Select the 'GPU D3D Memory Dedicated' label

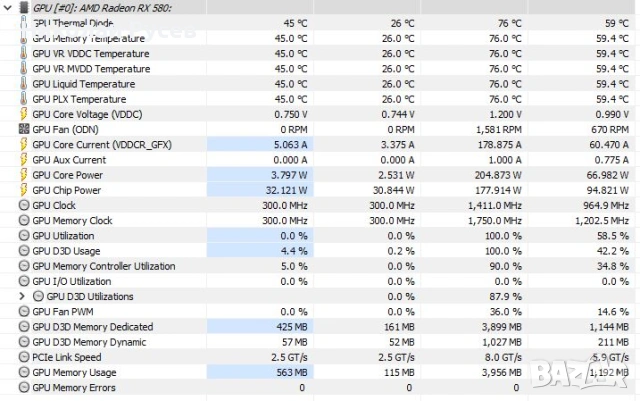click(93, 327)
